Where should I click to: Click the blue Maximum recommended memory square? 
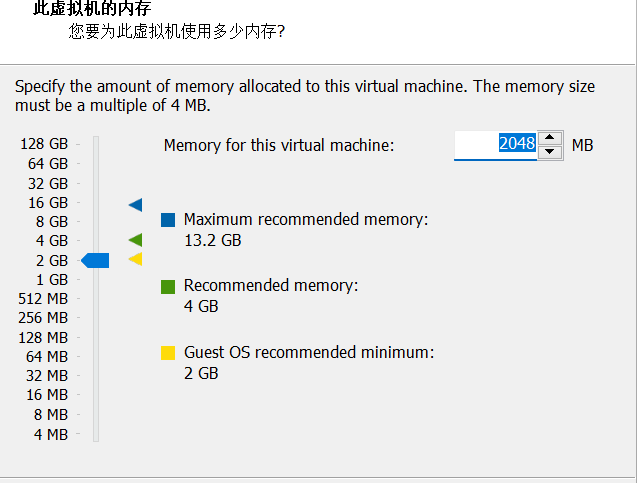(168, 220)
